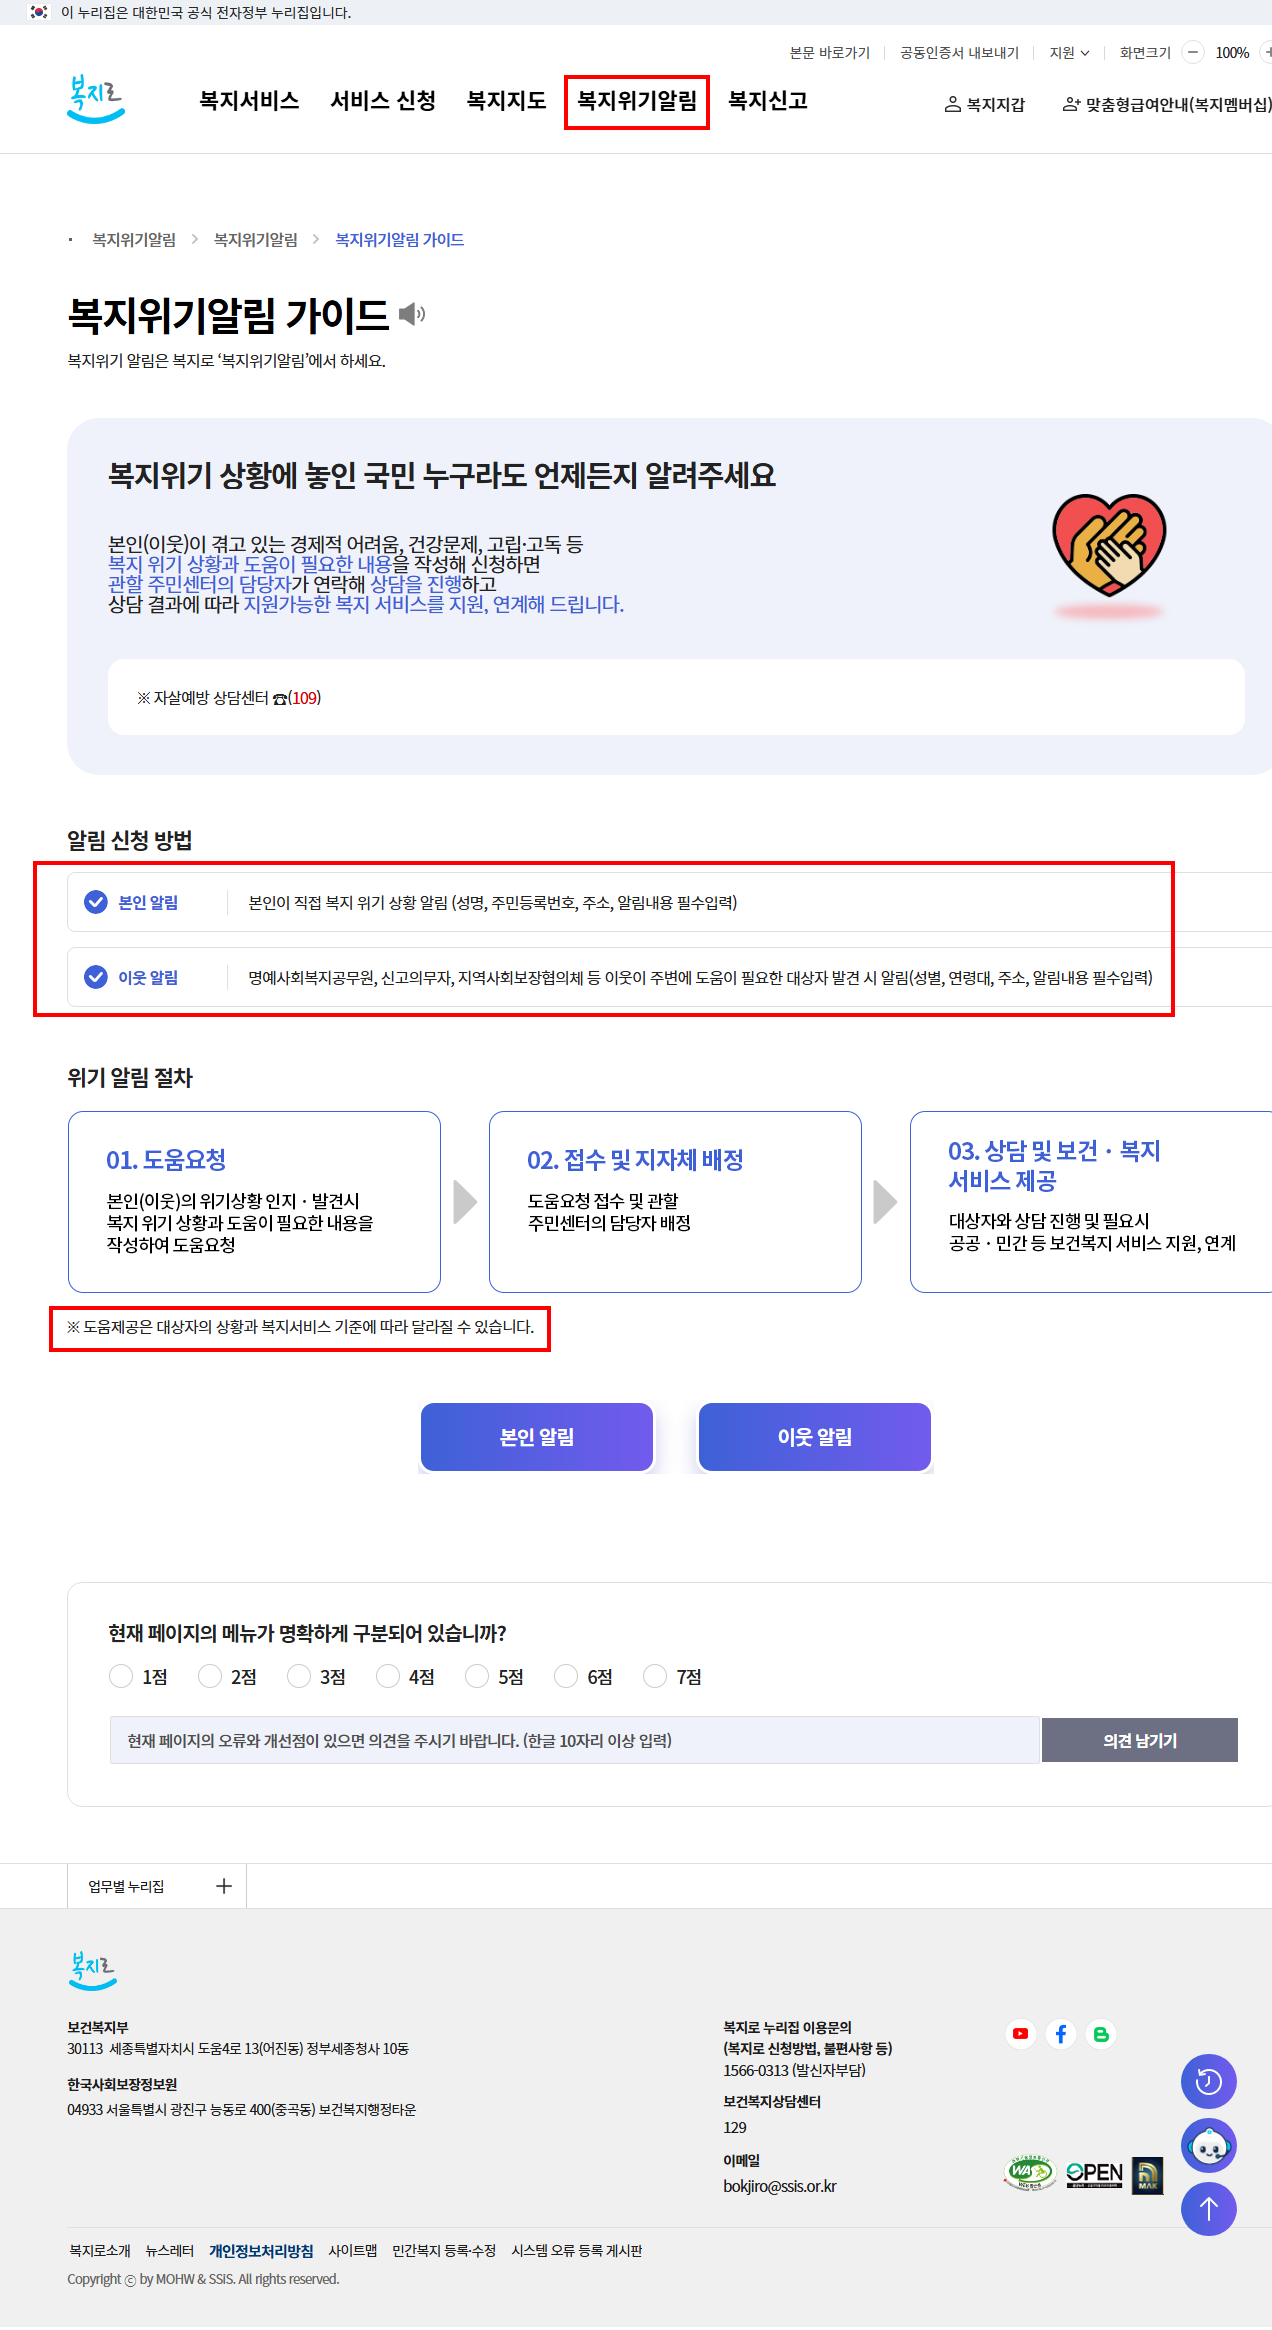Open the Facebook social icon in footer
The height and width of the screenshot is (2330, 1272).
click(x=1061, y=2033)
